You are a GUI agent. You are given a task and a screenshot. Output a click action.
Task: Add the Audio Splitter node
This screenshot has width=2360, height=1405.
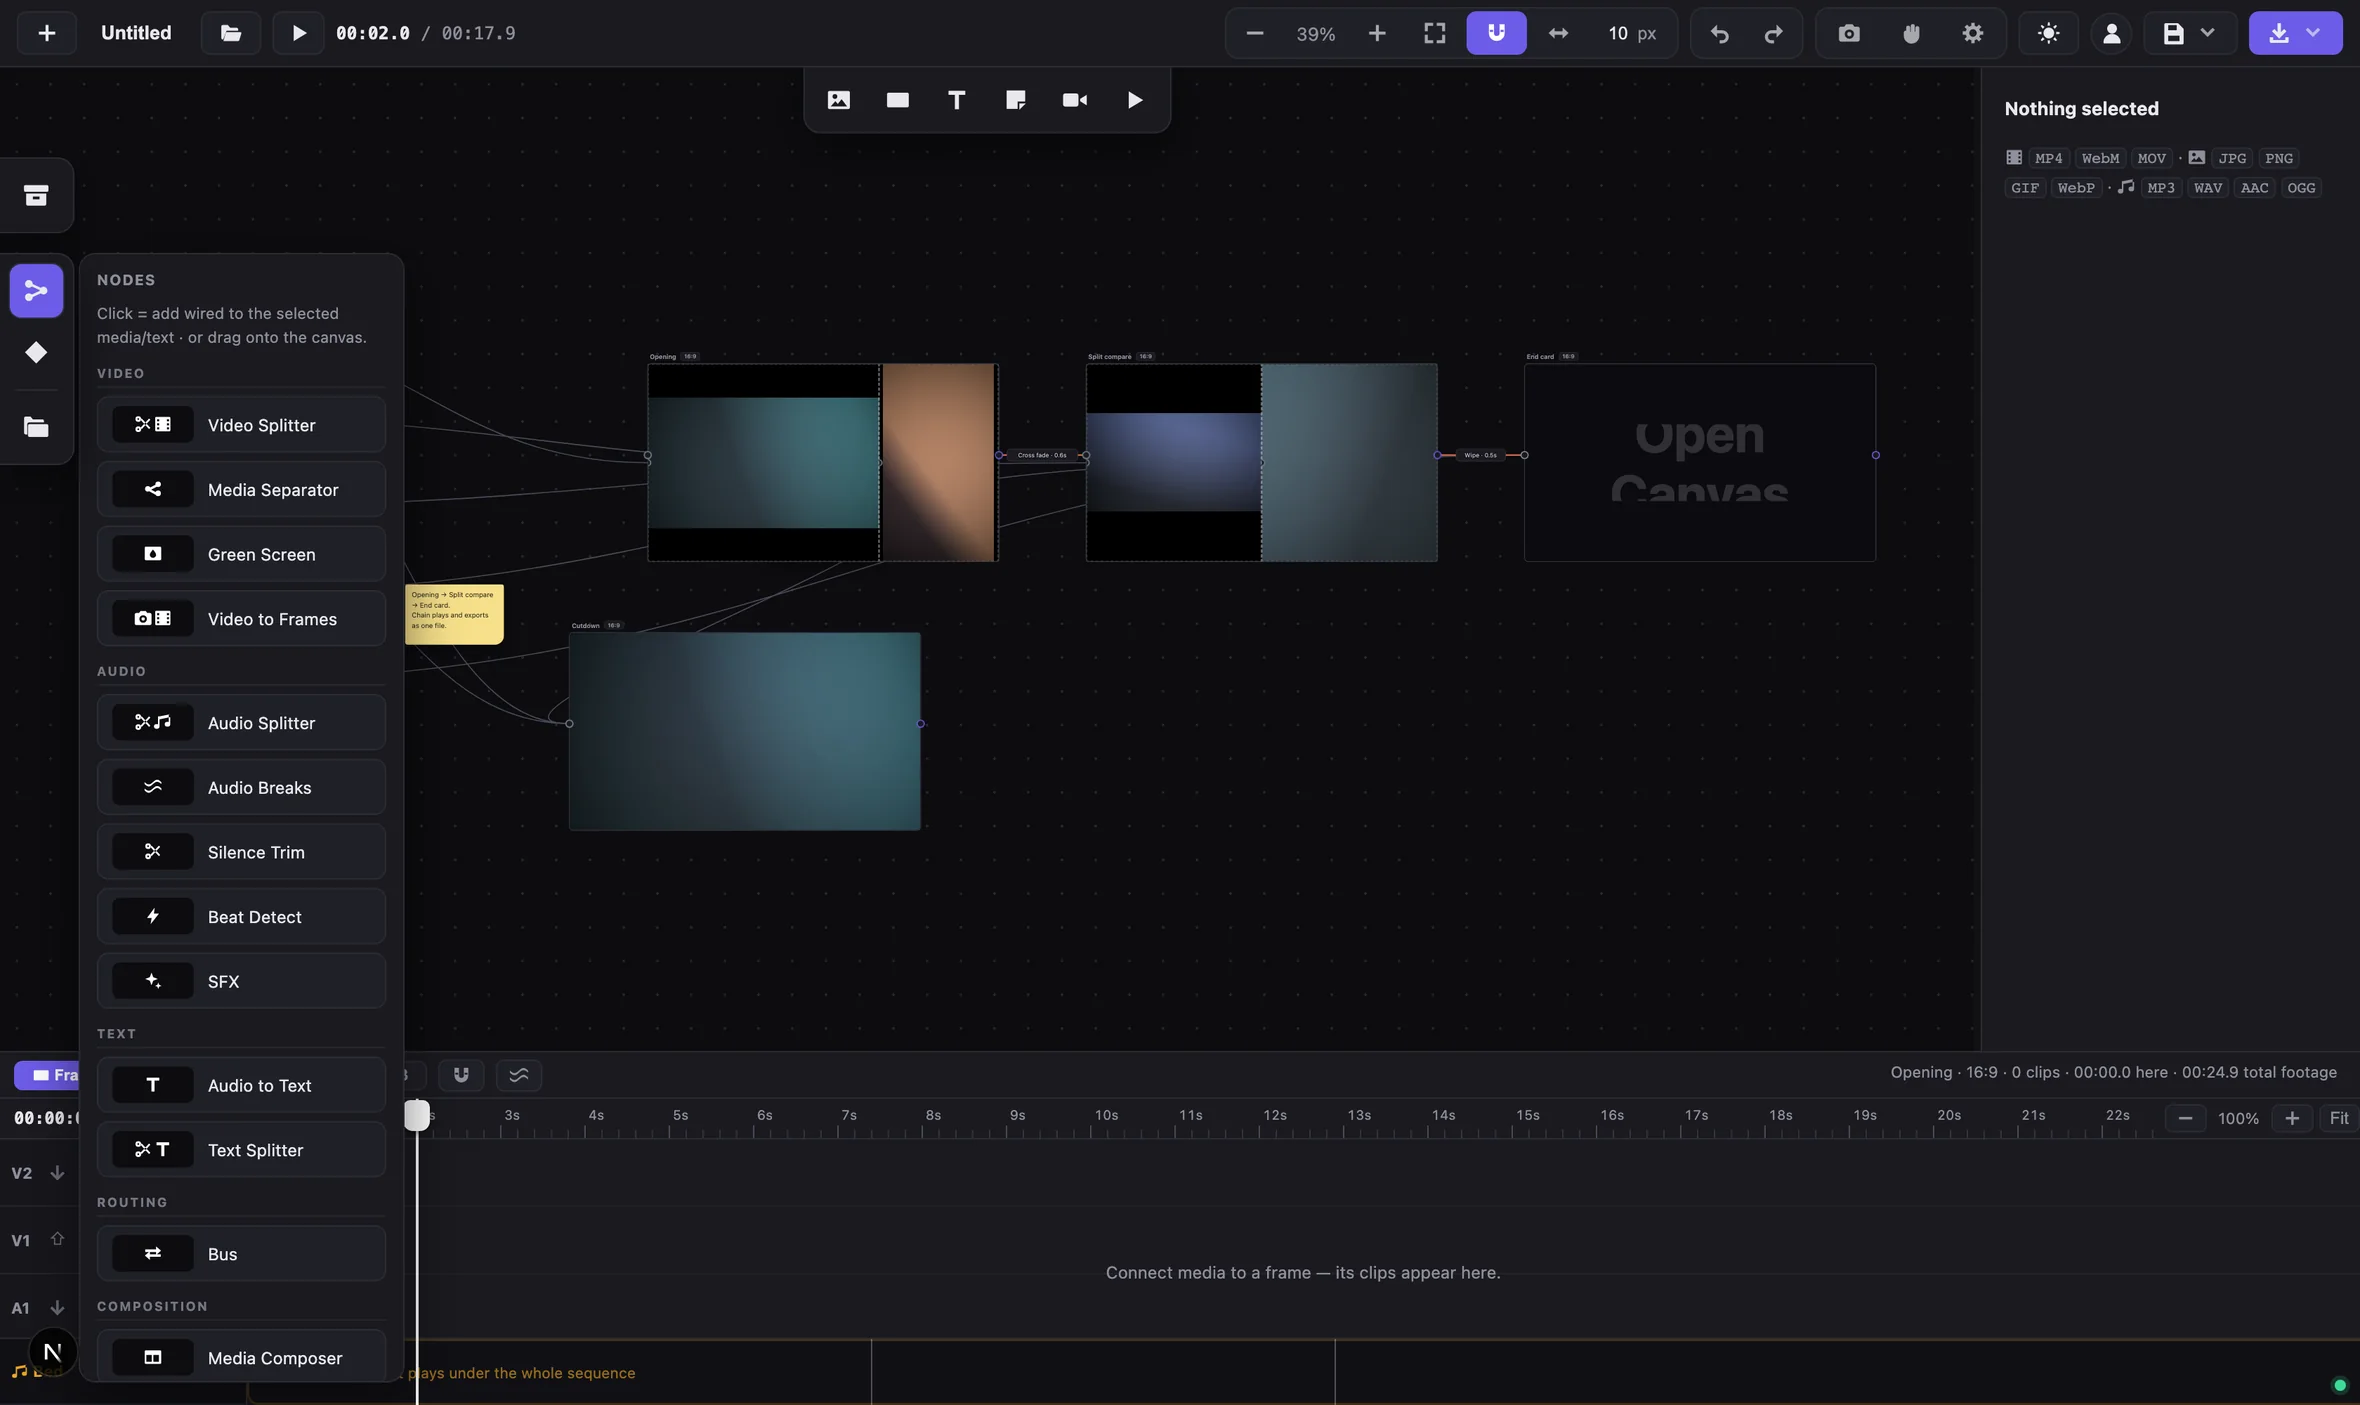tap(241, 723)
